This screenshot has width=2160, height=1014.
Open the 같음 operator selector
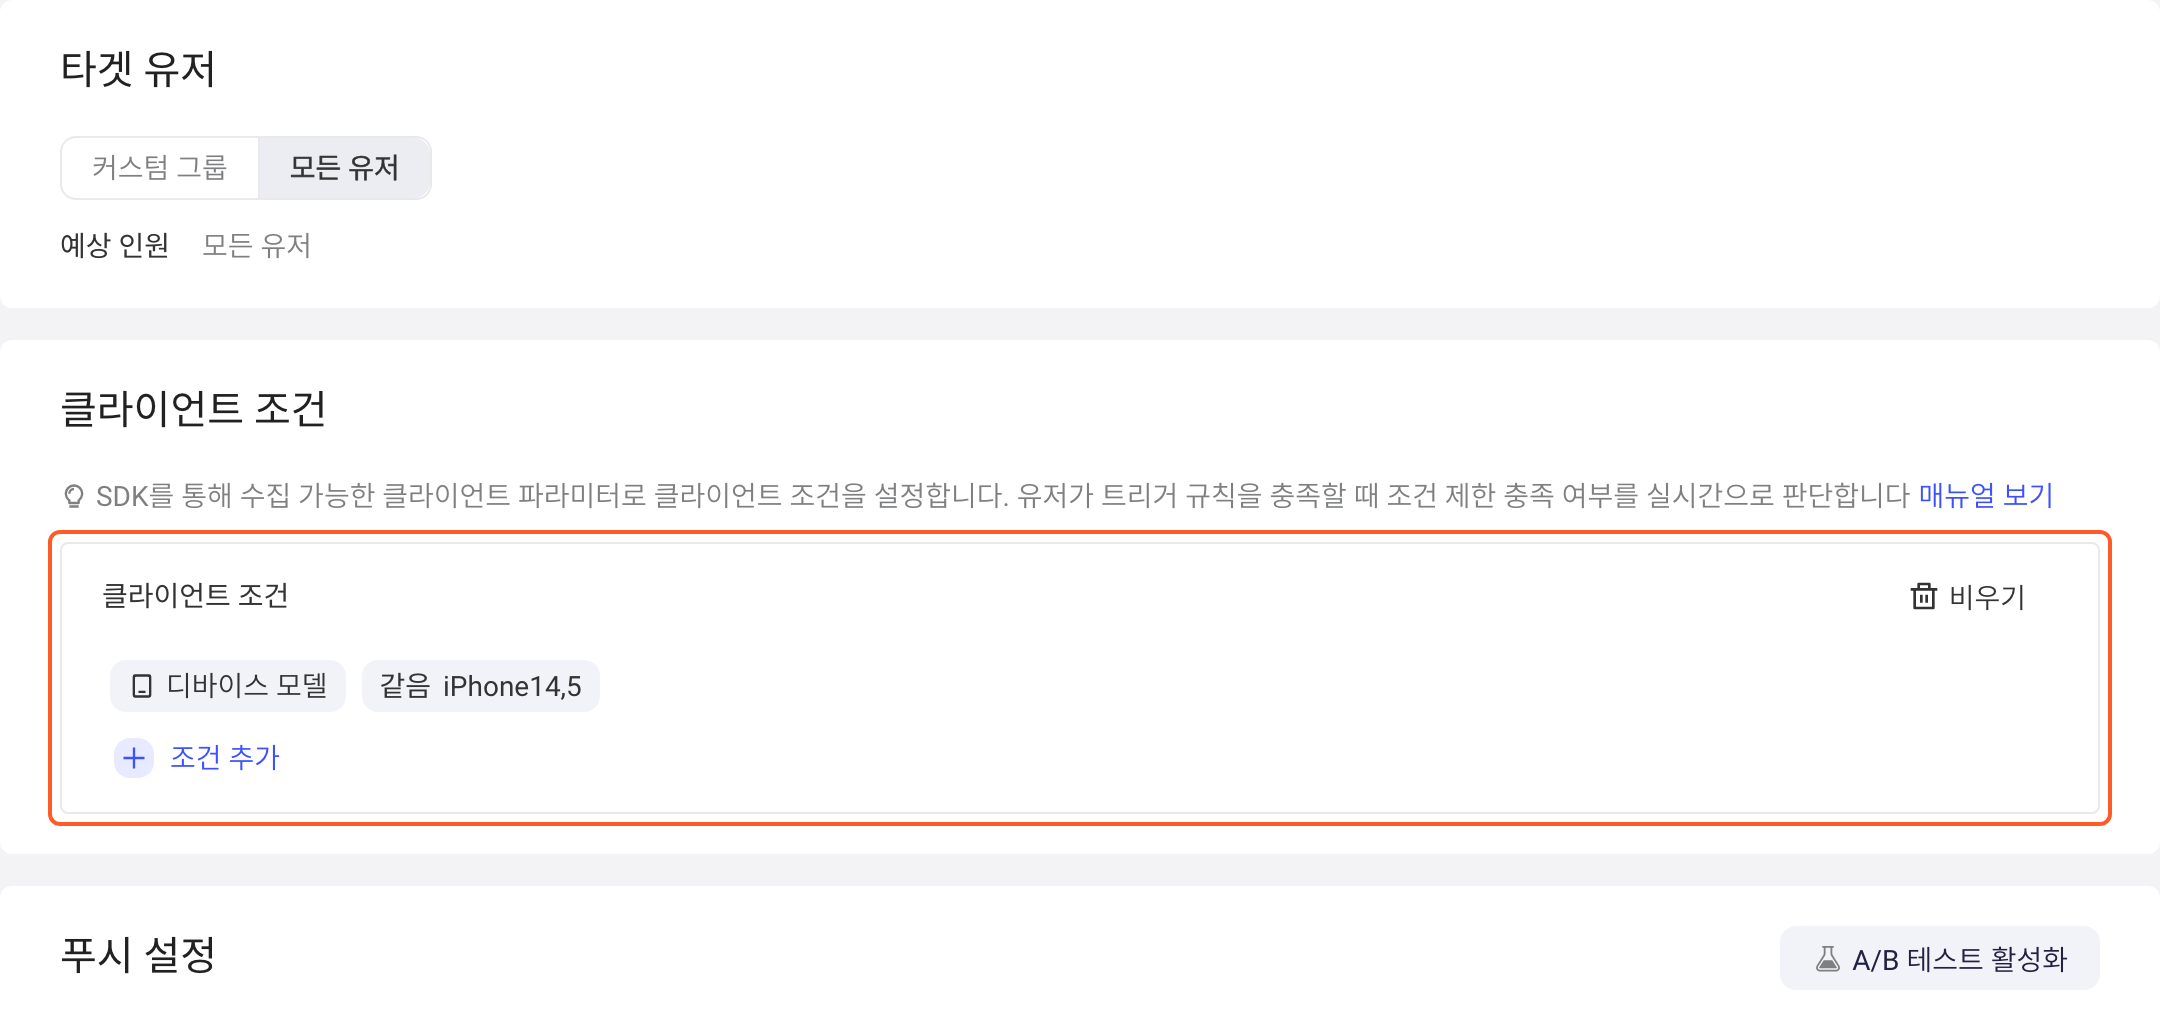click(404, 686)
